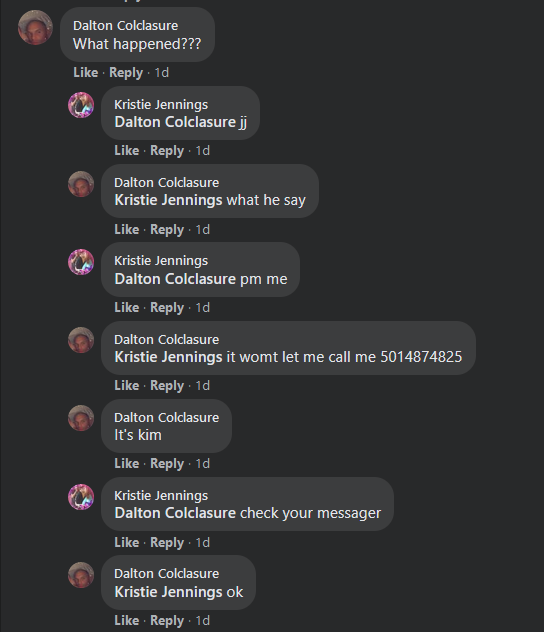Open Dalton's avatar next to the phone number comment

[x=81, y=340]
